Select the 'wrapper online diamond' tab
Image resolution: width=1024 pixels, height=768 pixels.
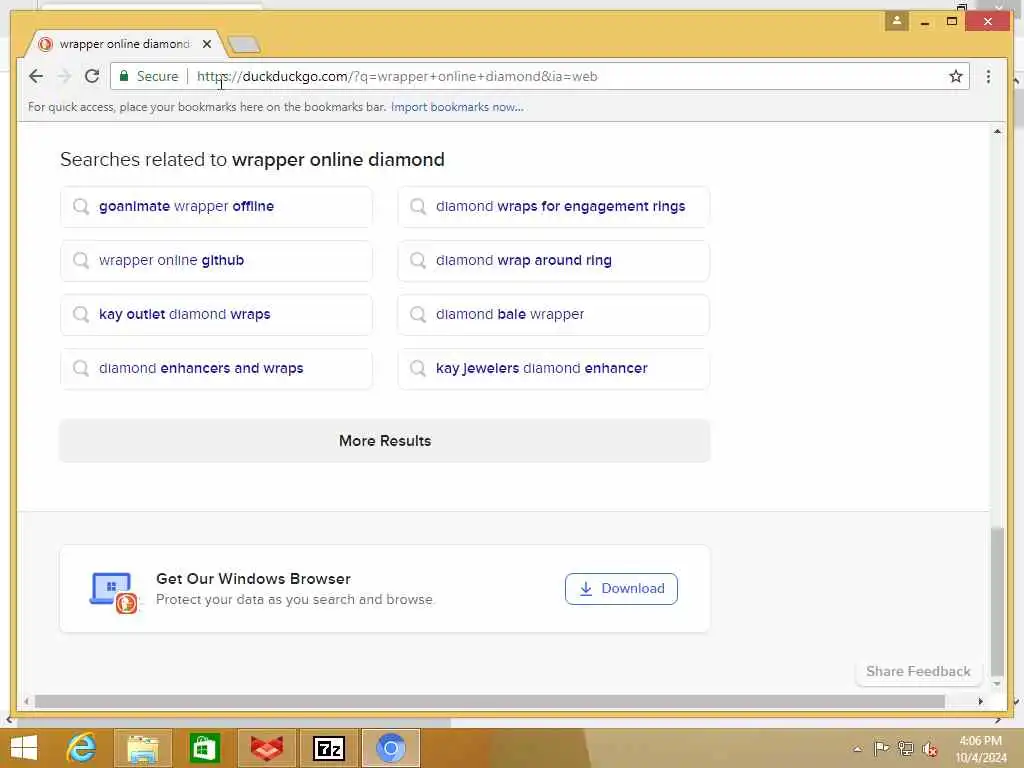coord(124,44)
